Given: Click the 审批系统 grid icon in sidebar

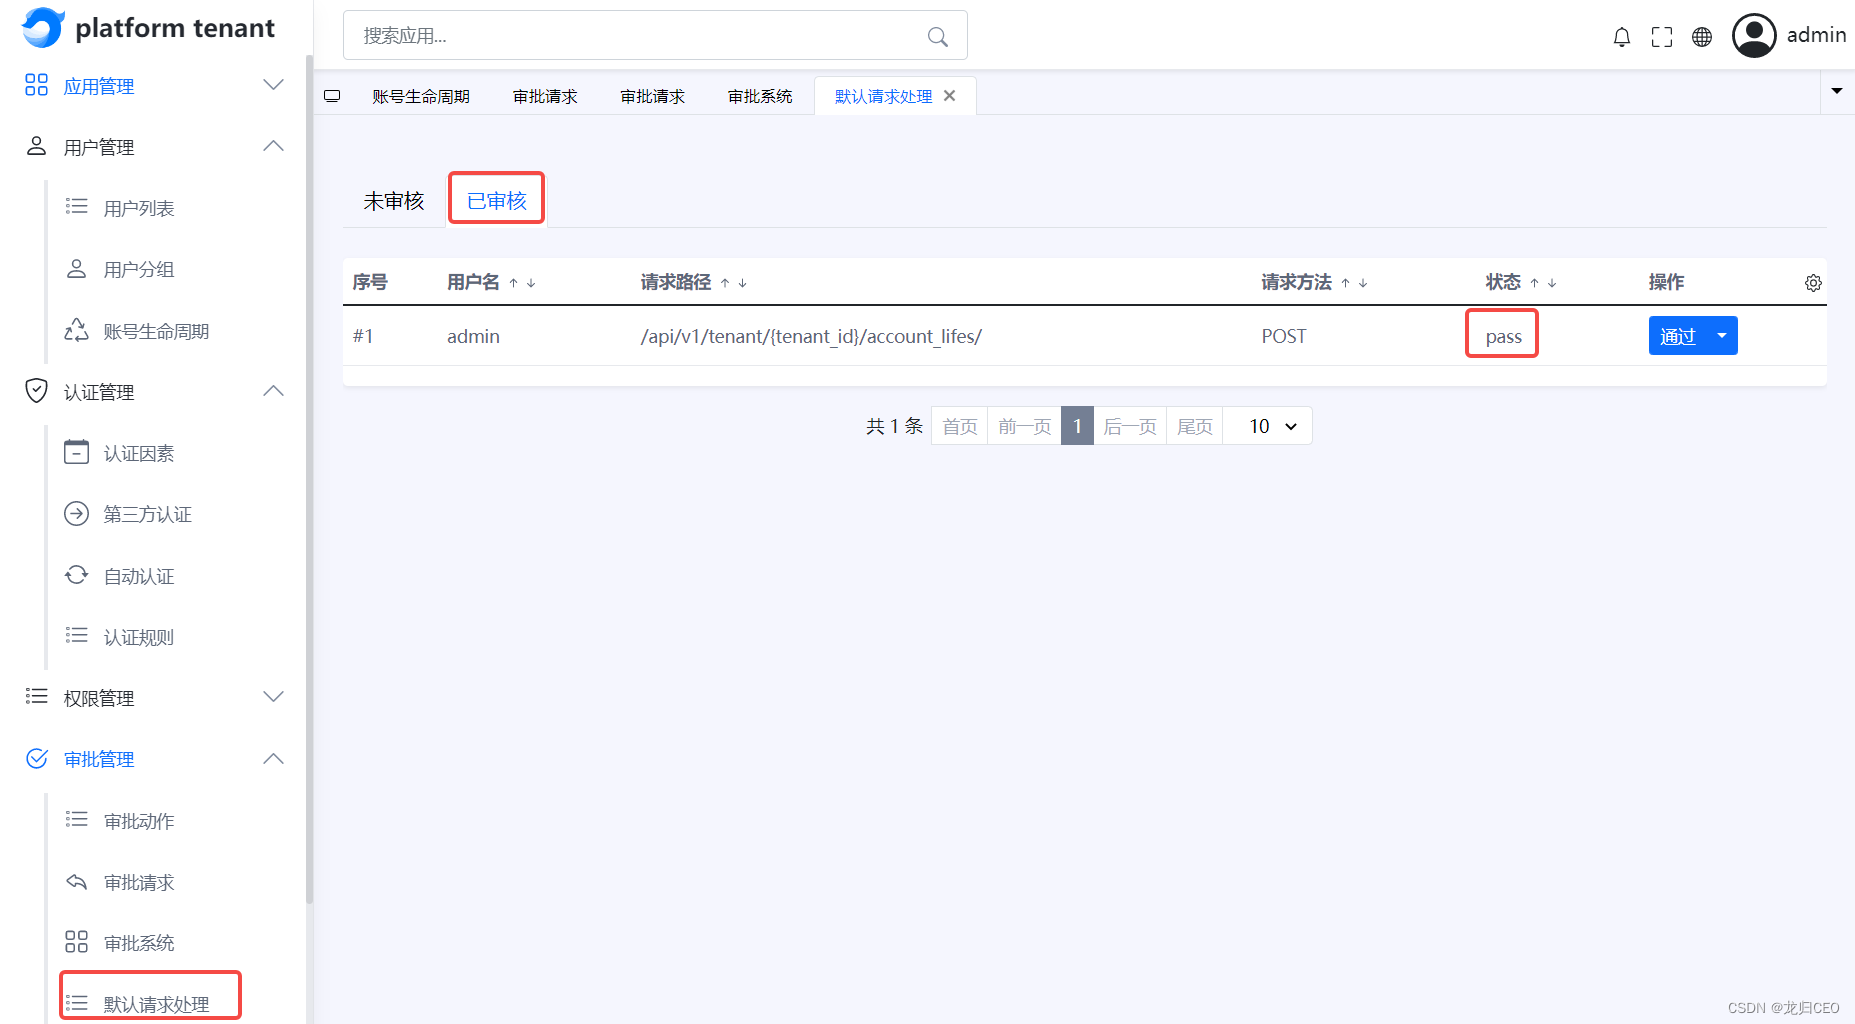Looking at the screenshot, I should 76,941.
